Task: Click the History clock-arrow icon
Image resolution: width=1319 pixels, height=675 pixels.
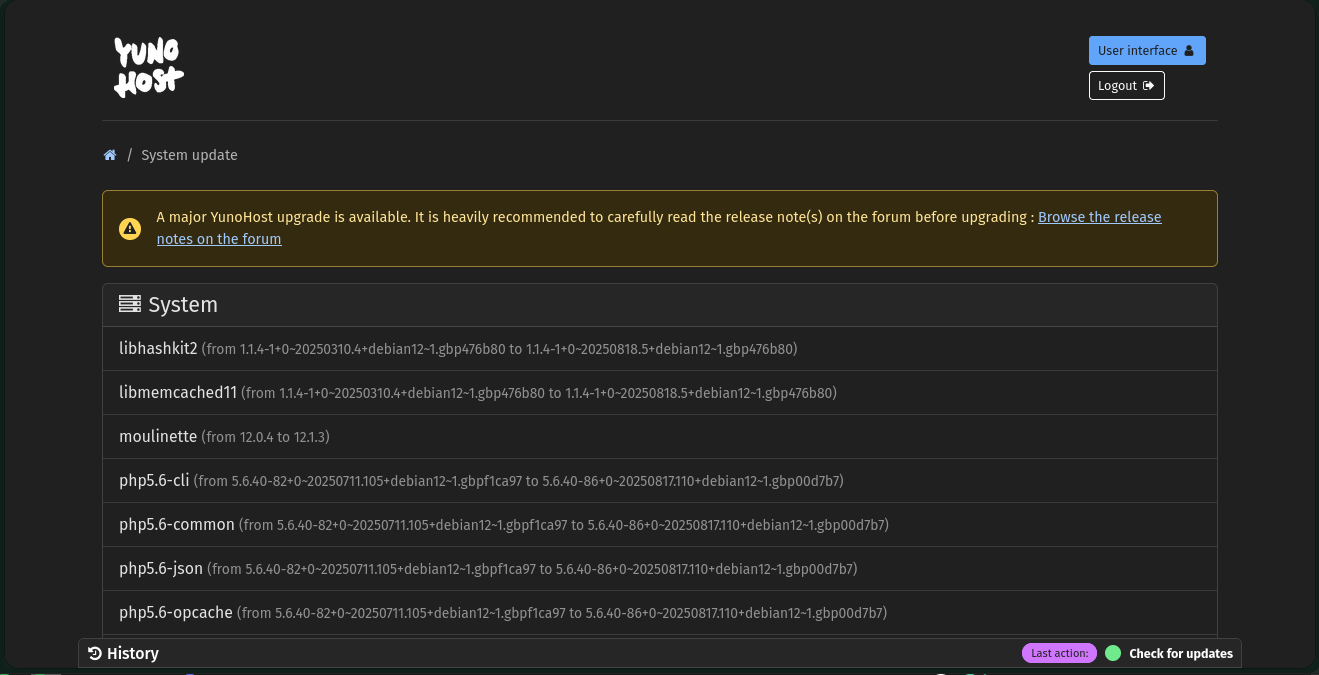Action: pos(95,653)
